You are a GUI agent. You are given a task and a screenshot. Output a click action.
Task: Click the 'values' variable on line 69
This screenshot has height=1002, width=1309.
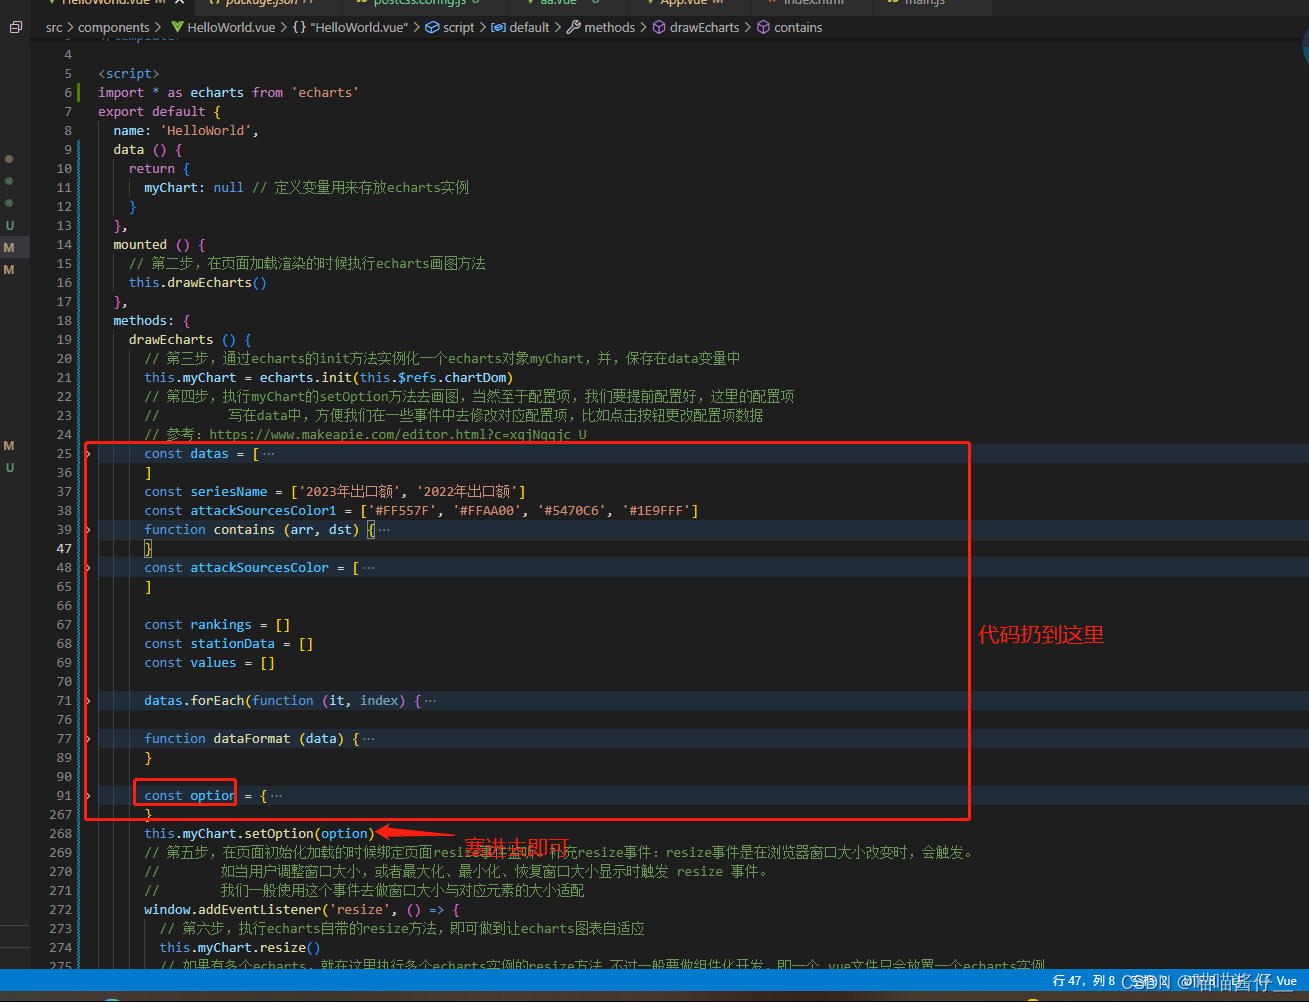point(214,663)
